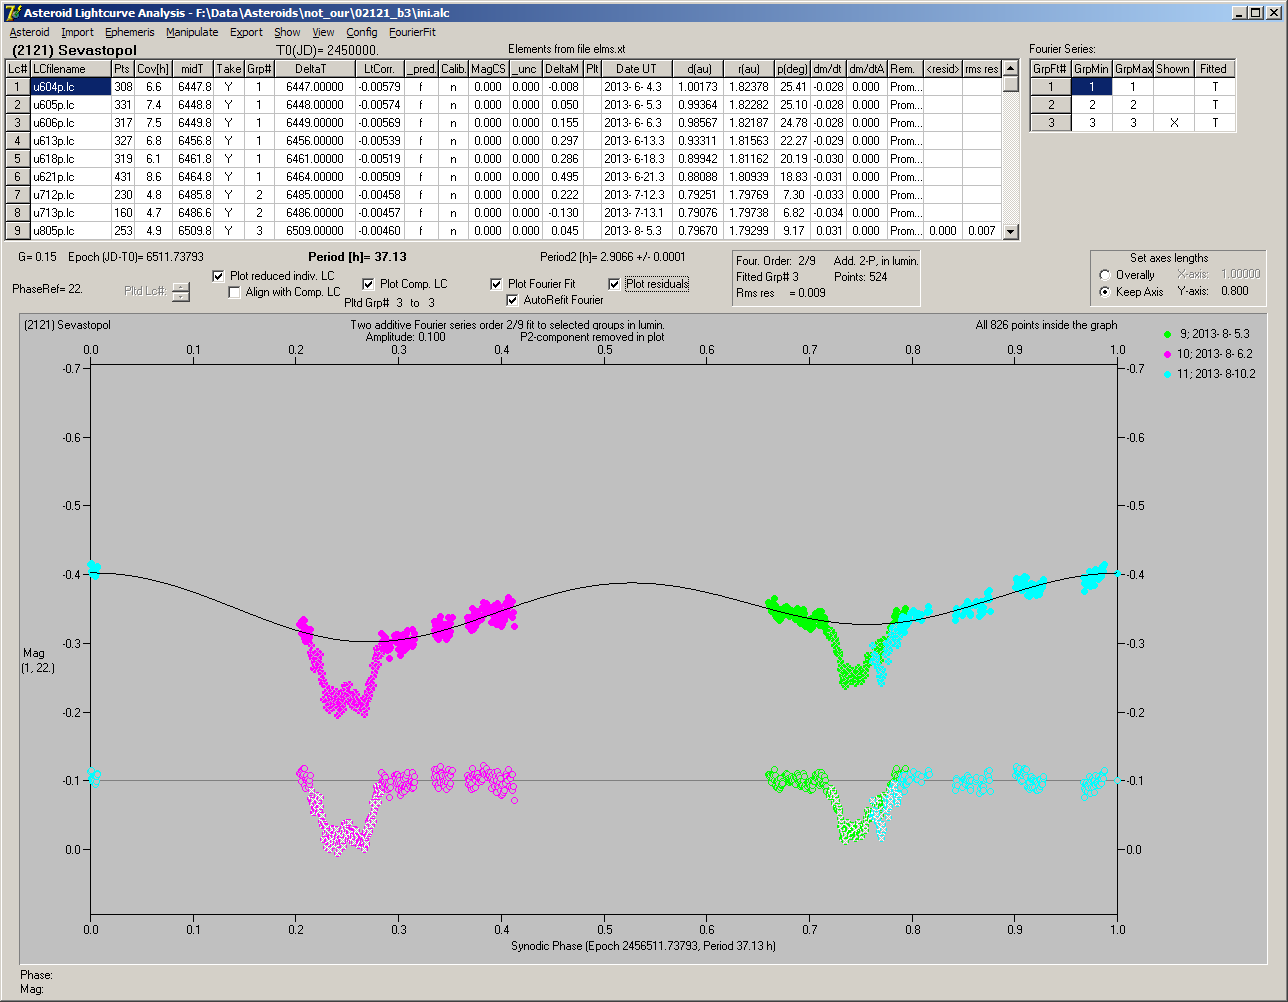
Task: Click the Date UT column header
Action: point(636,69)
